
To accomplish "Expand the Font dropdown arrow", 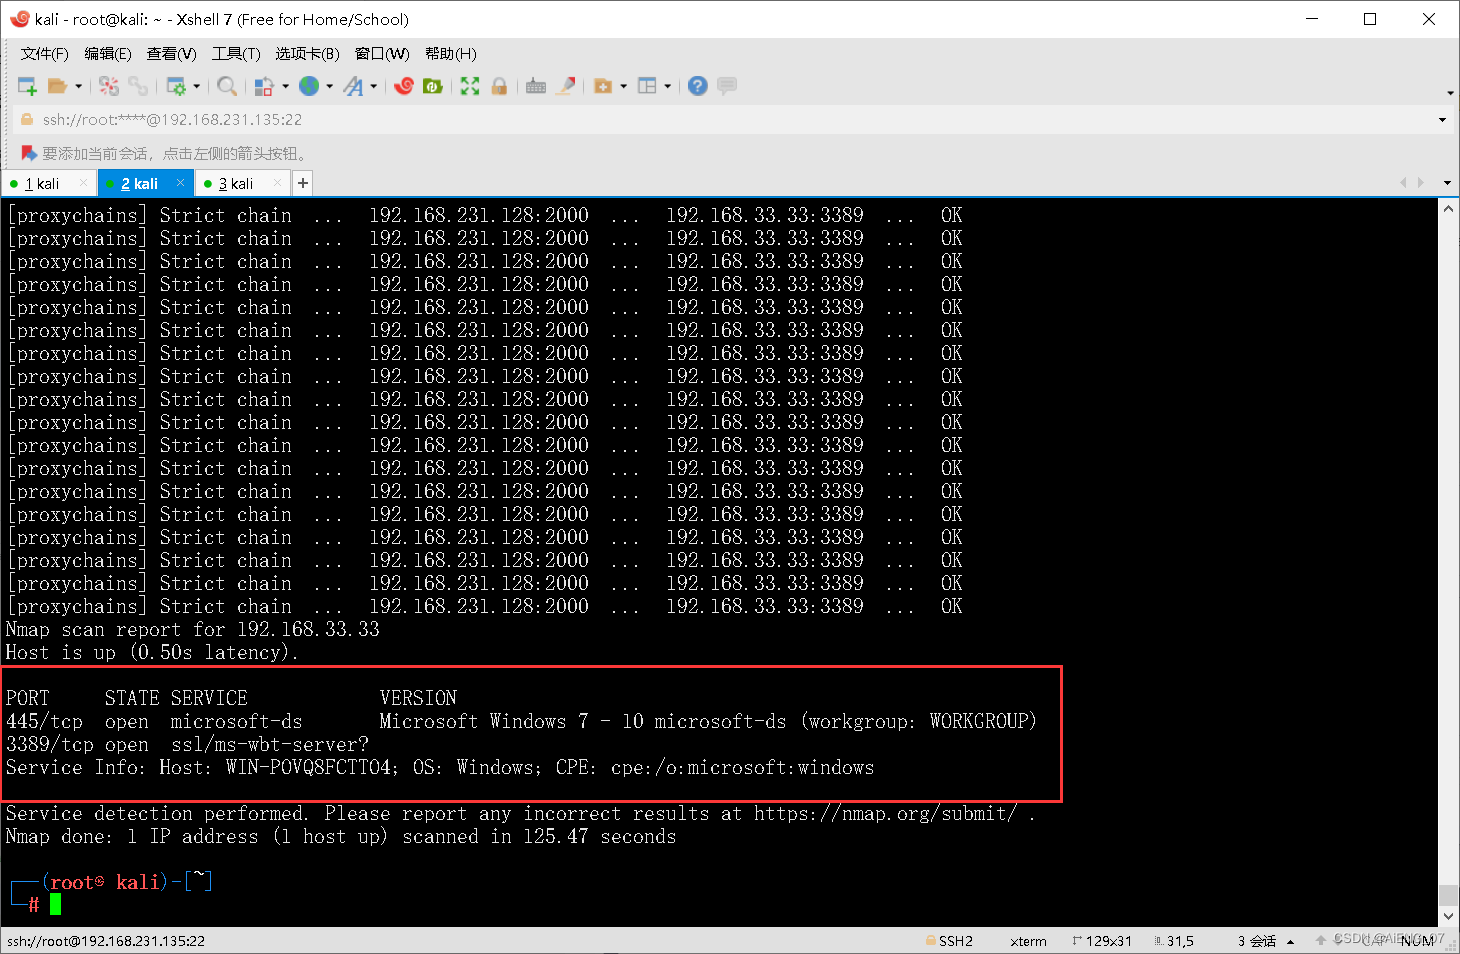I will pyautogui.click(x=373, y=86).
